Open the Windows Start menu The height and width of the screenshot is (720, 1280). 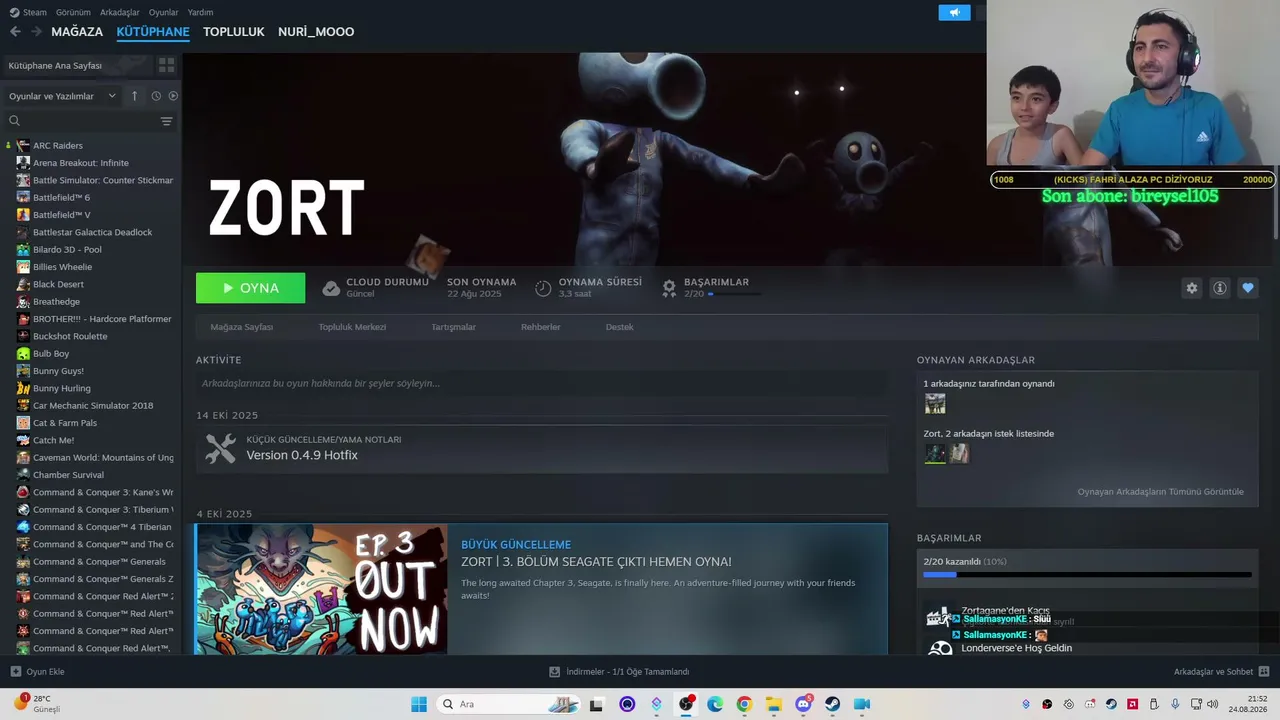(419, 704)
